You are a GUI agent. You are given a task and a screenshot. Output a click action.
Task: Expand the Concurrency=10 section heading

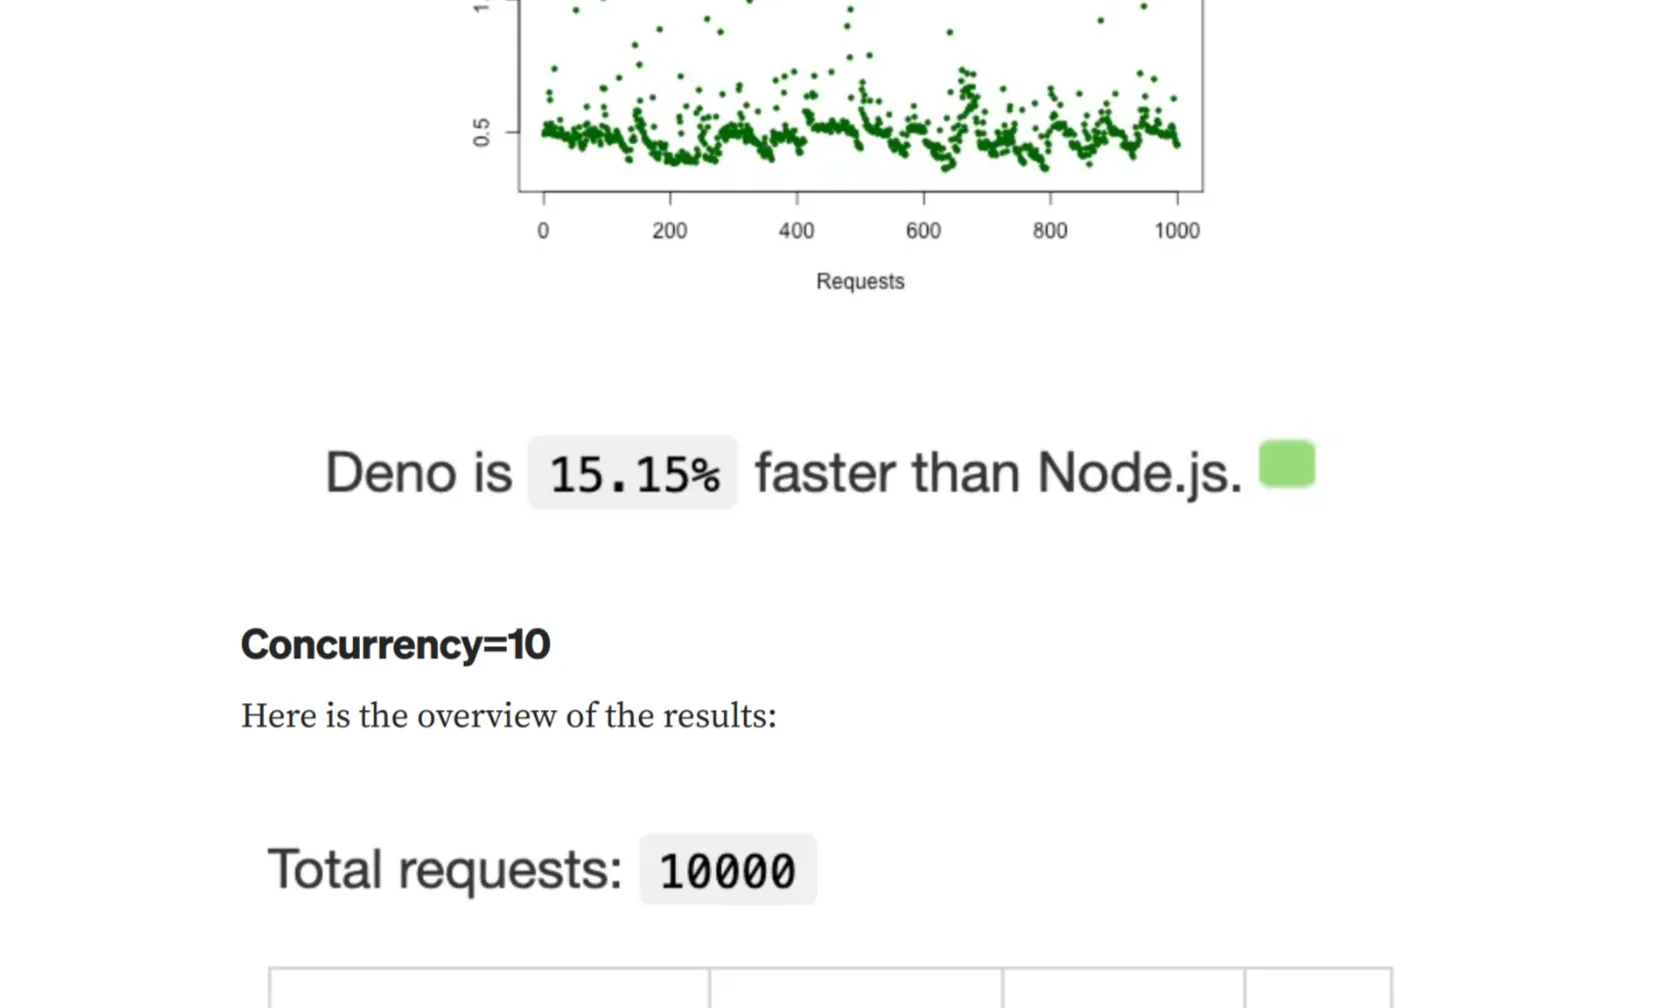(x=394, y=644)
